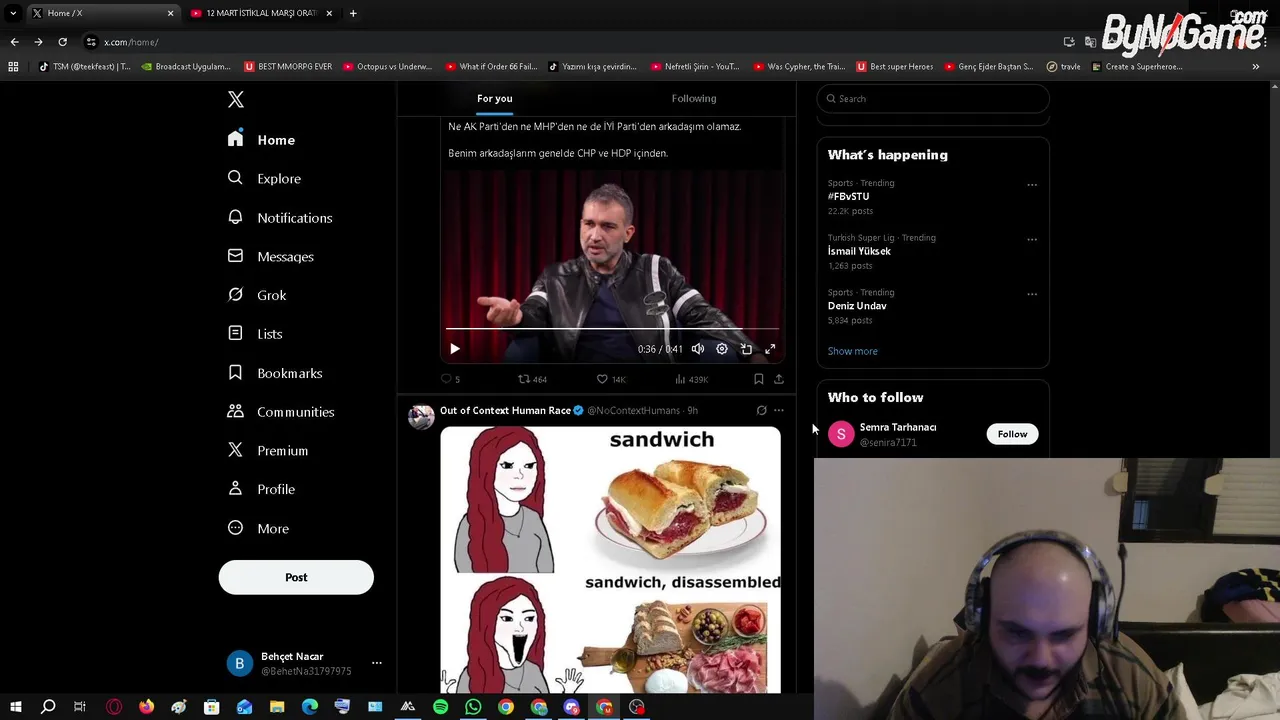
Task: Open Out of Context Human Race profile name
Action: 505,410
